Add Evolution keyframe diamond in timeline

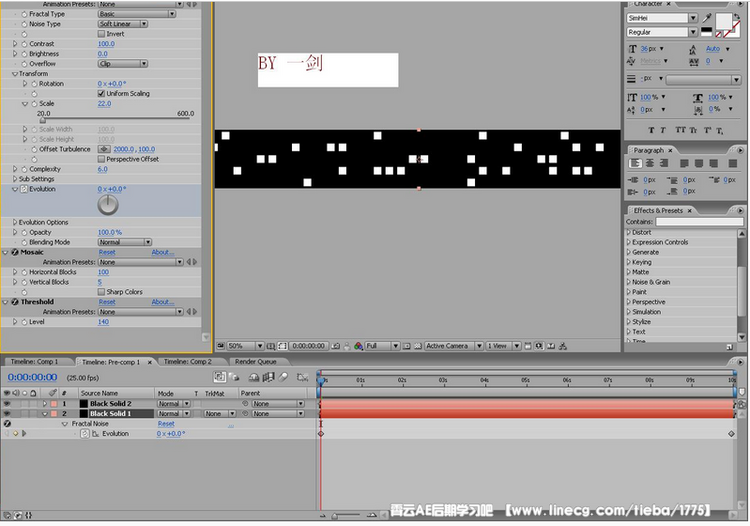[x=15, y=434]
